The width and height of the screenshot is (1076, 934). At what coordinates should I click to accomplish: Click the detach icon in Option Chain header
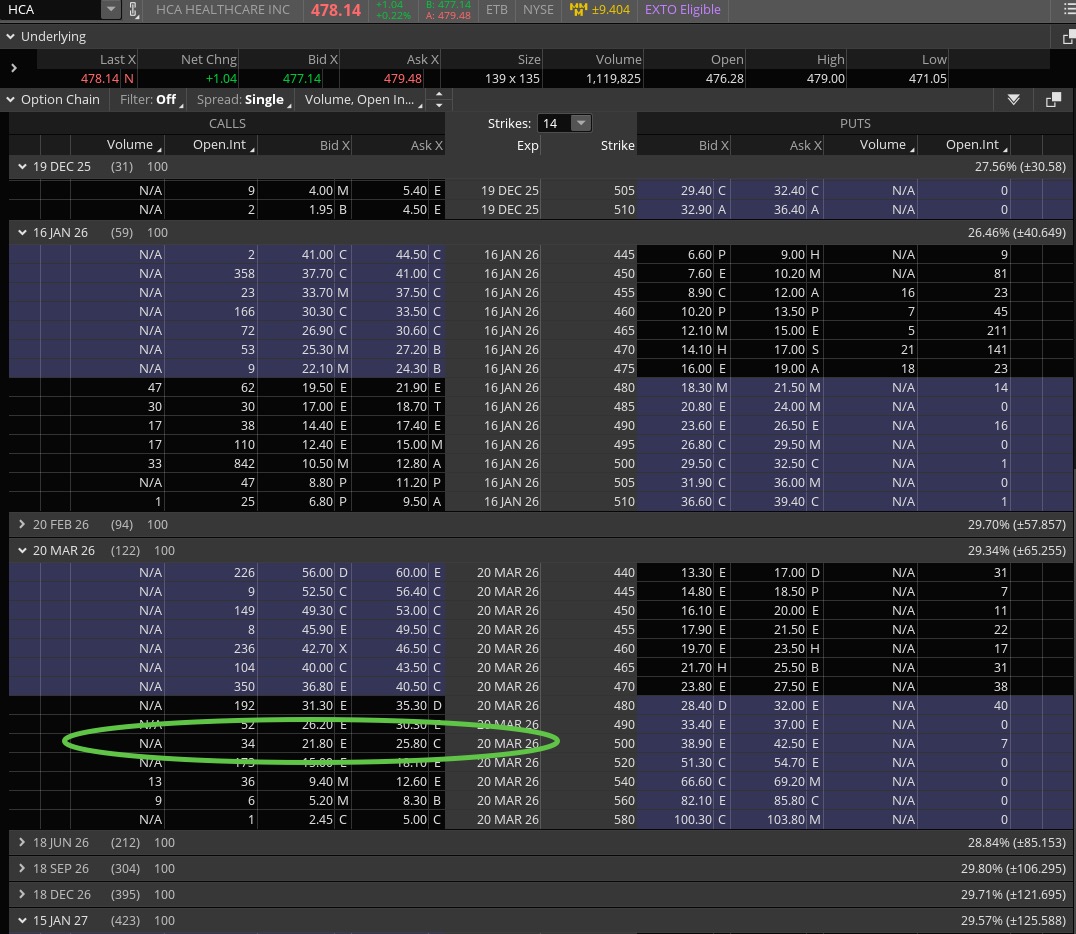click(1053, 100)
